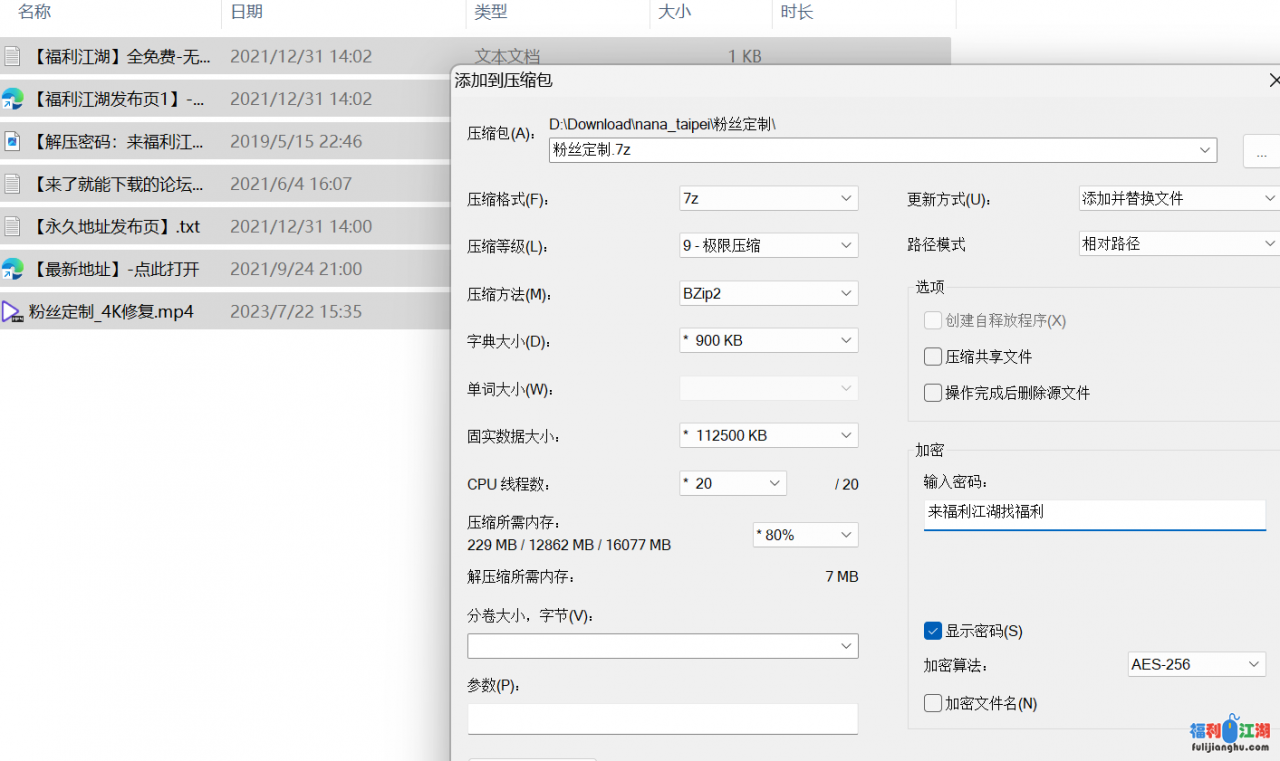Click the icon of 【福利江湖】全免费-无... file

click(x=12, y=56)
